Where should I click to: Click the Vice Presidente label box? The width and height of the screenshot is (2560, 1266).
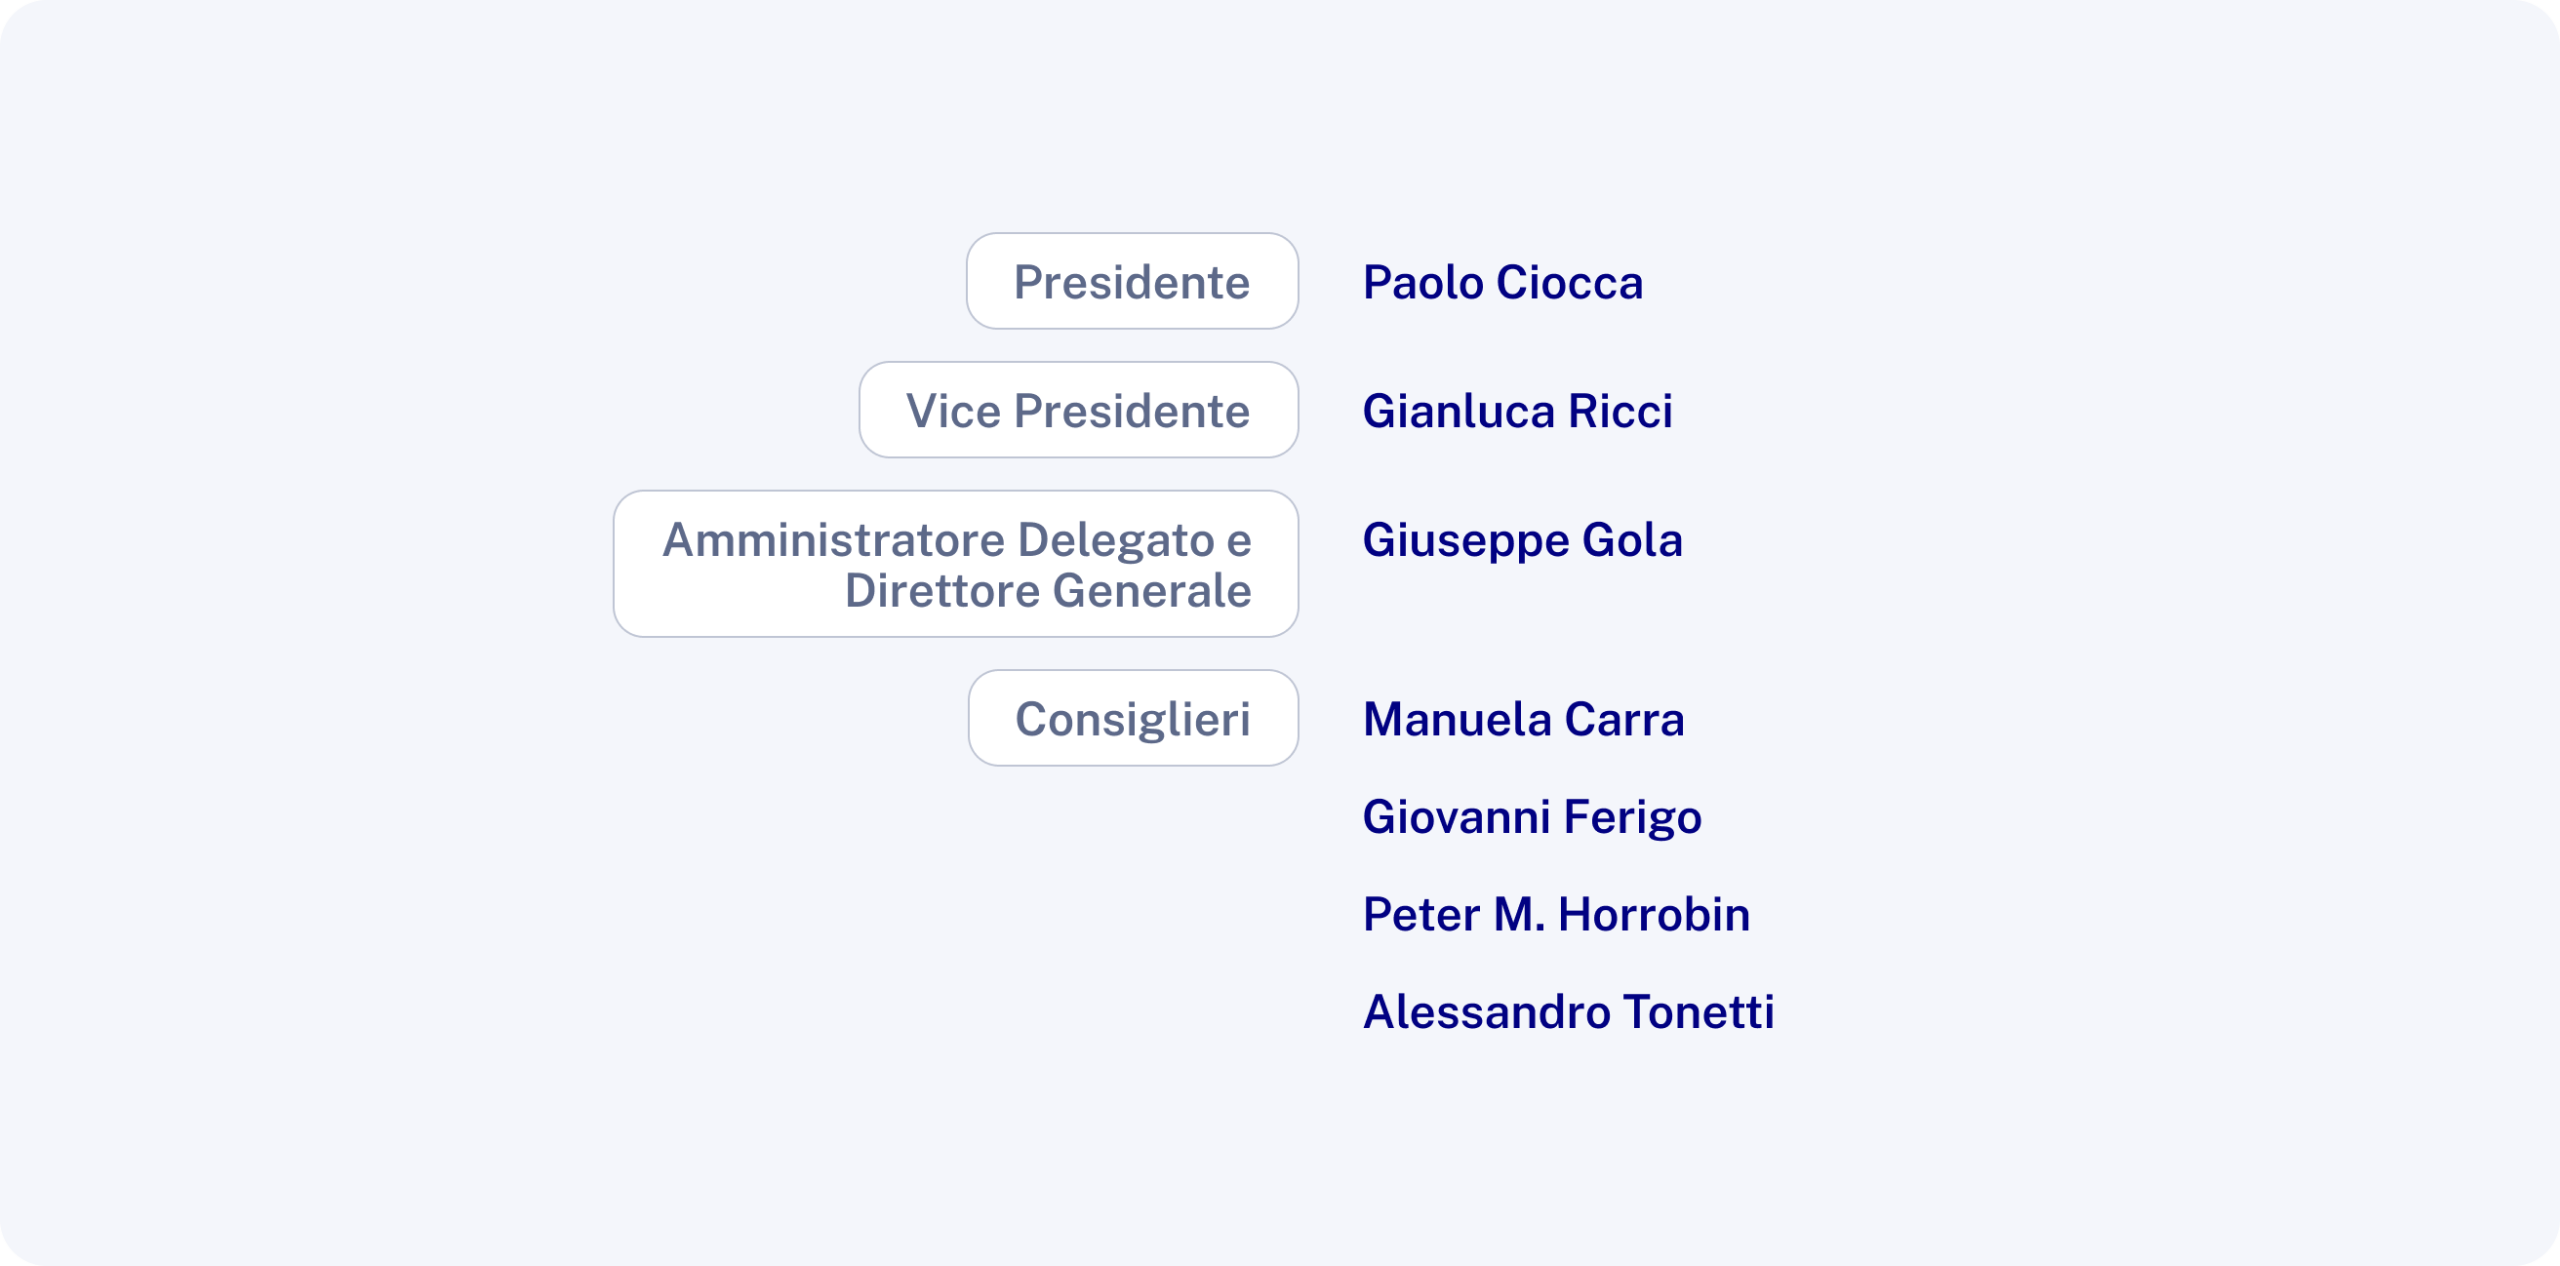pos(1078,410)
